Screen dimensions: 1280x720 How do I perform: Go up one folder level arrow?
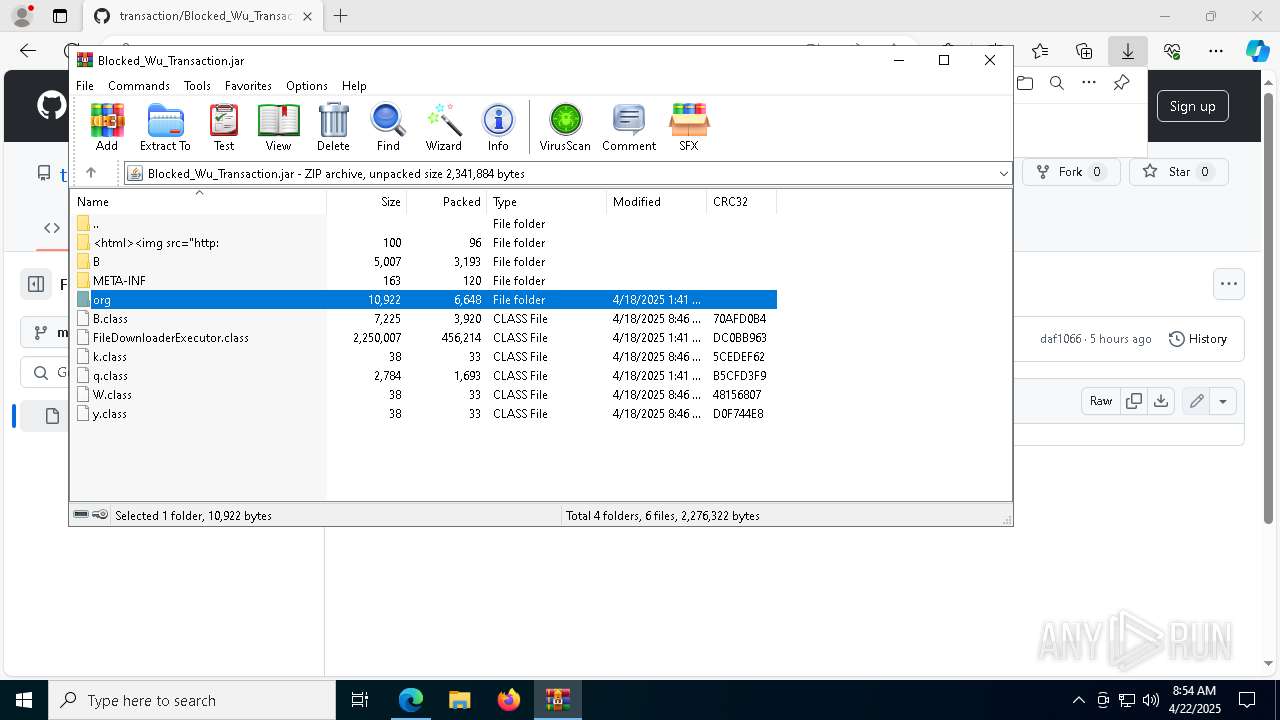point(91,173)
